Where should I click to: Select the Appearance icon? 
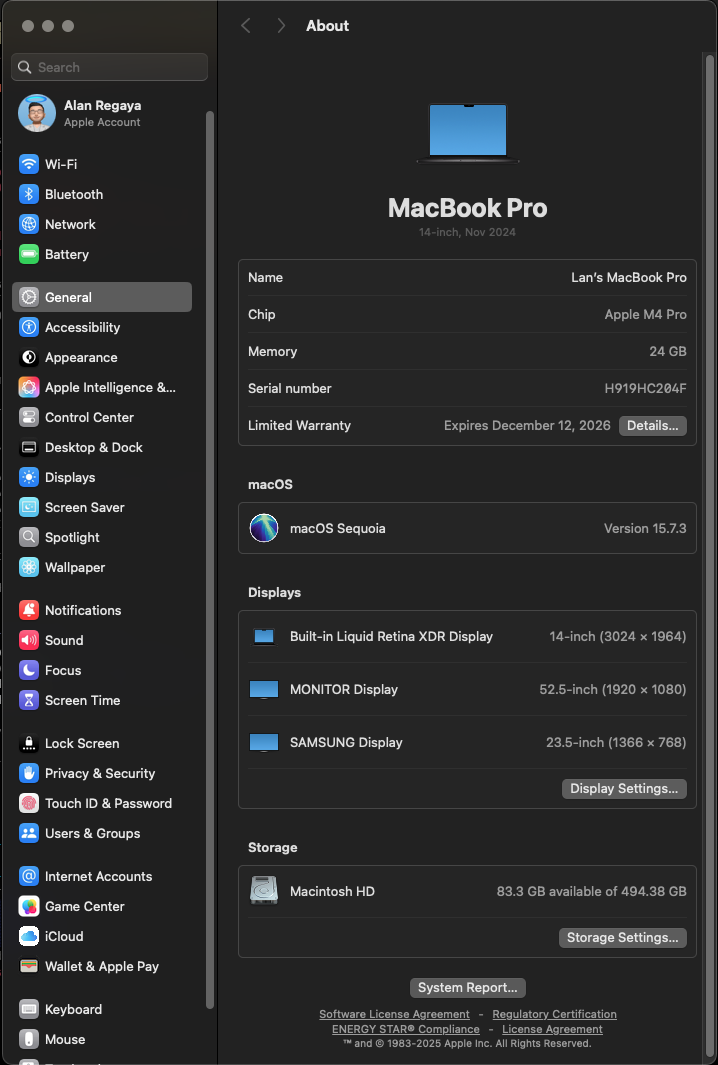(29, 357)
